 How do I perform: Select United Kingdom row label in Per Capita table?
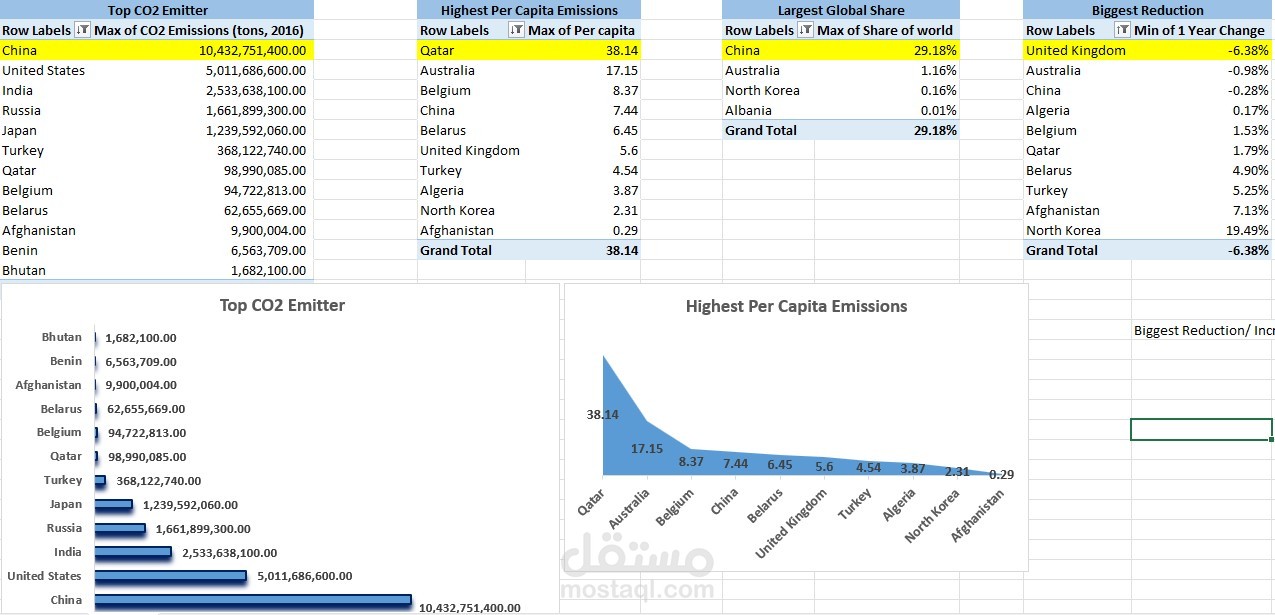[472, 150]
